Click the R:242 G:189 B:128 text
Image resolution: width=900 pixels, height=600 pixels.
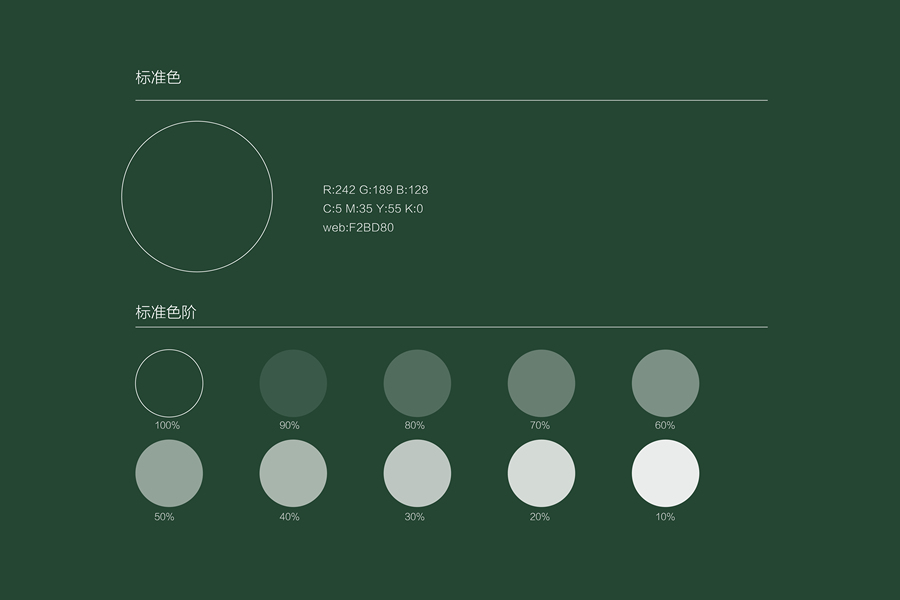pyautogui.click(x=375, y=189)
